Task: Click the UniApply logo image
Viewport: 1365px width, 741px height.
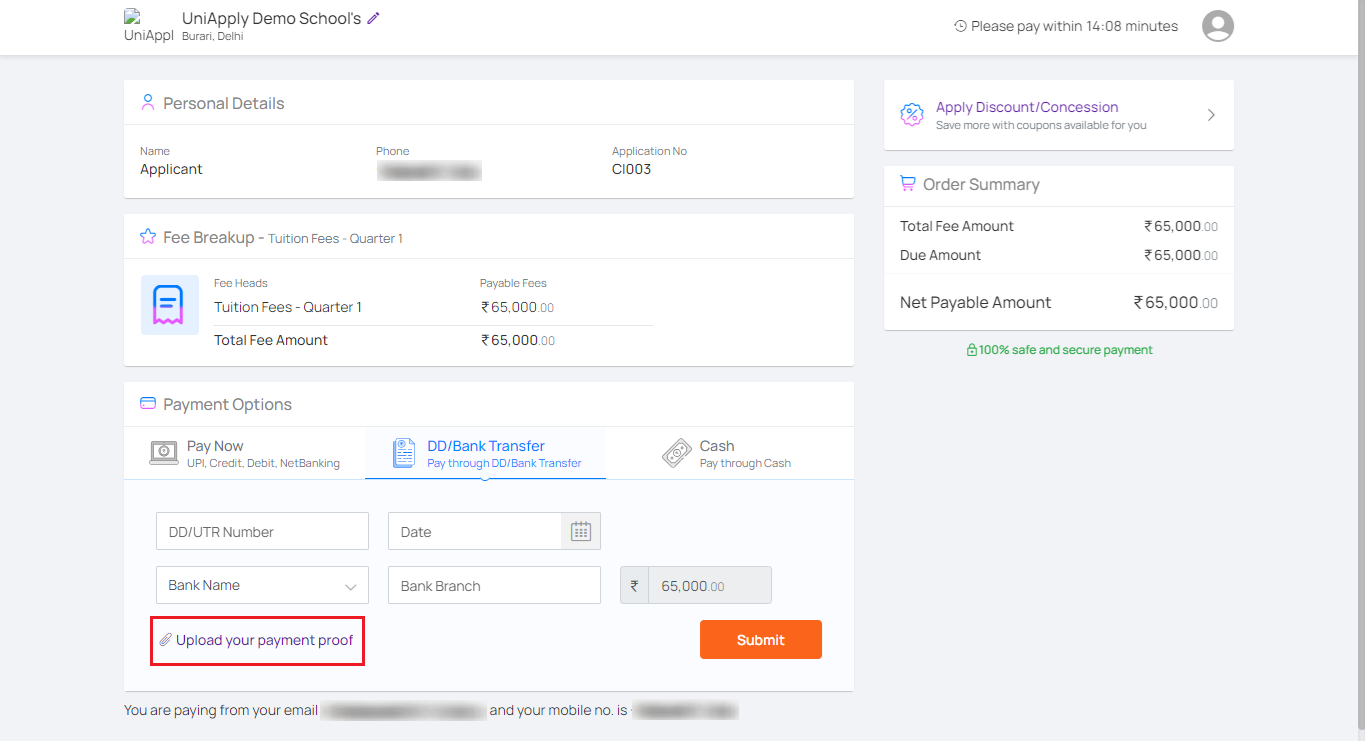Action: point(147,26)
